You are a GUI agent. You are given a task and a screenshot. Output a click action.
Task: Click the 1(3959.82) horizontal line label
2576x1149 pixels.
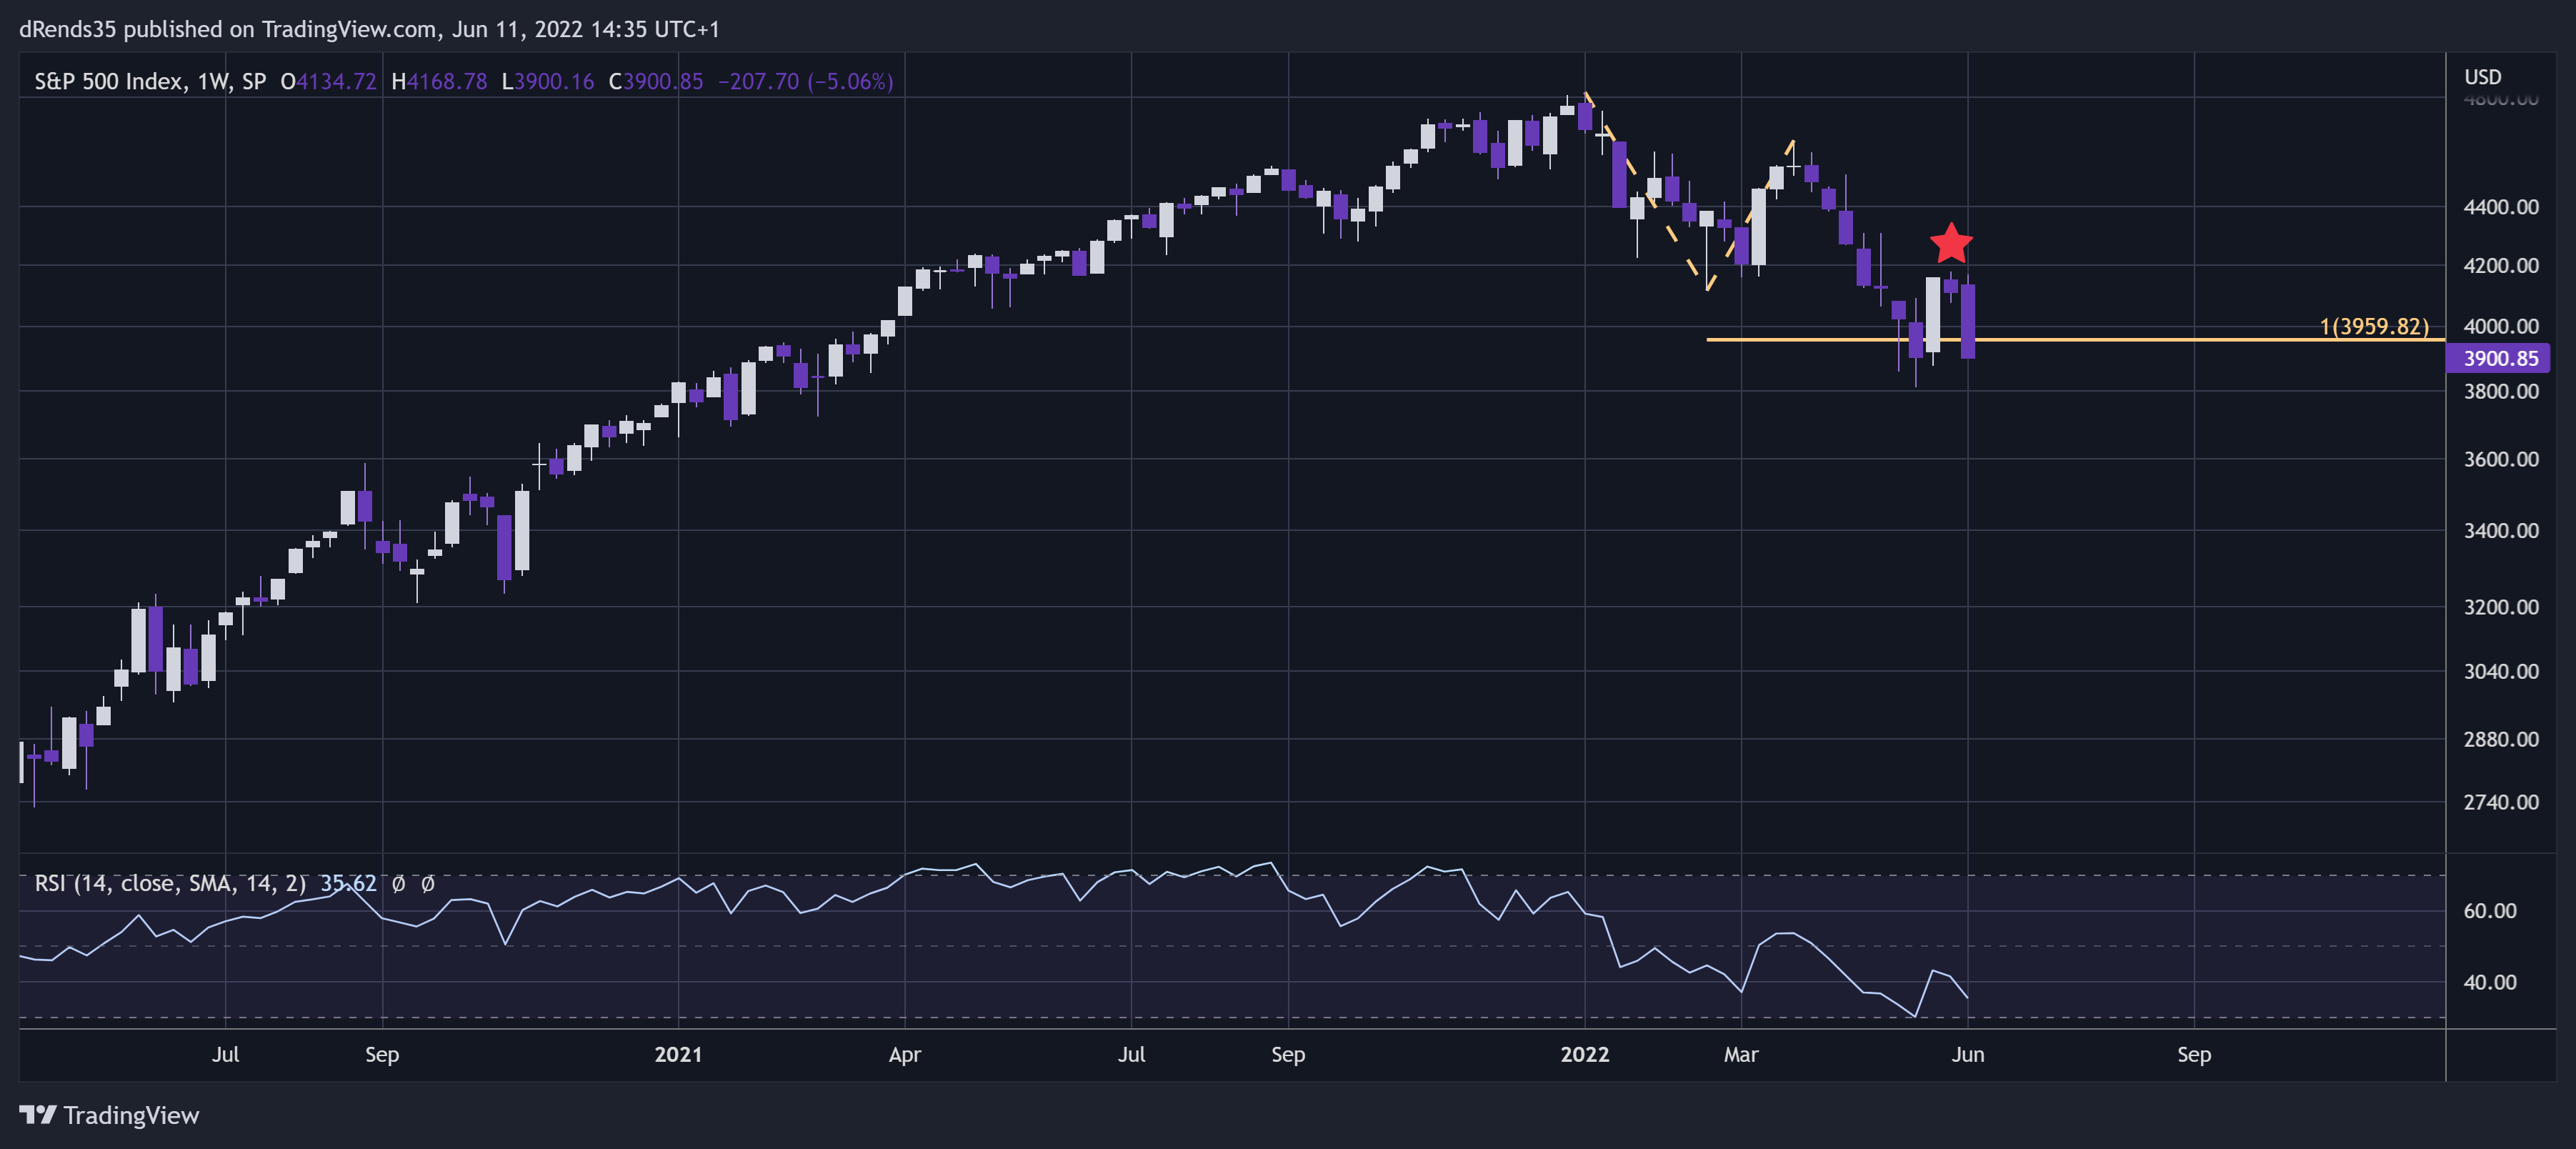(x=2374, y=326)
